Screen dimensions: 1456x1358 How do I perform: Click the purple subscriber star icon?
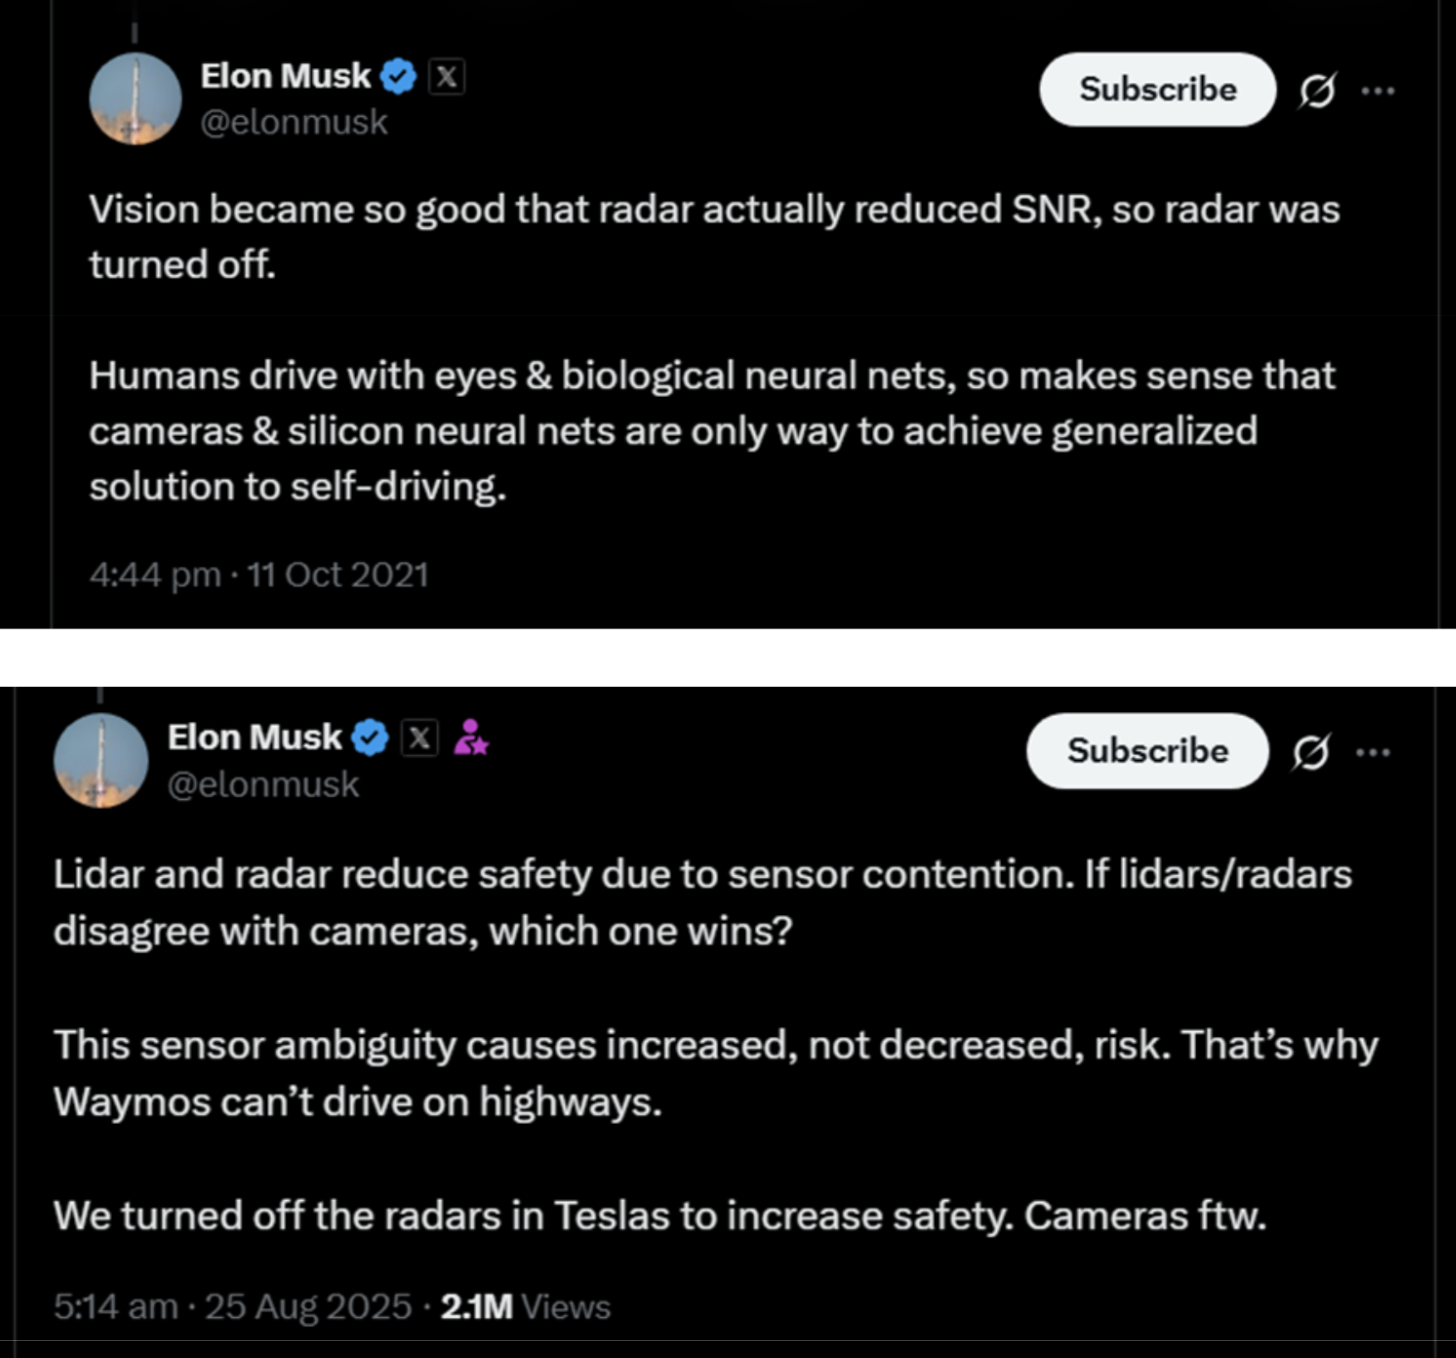point(470,738)
